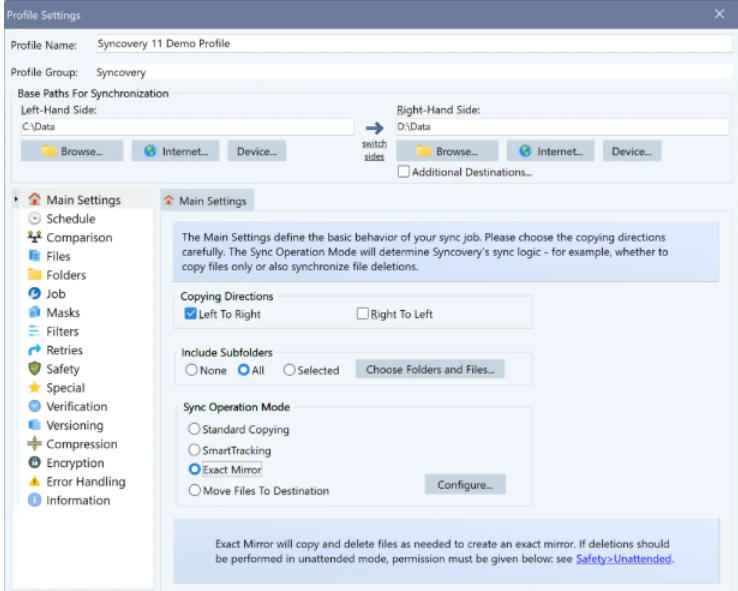738x591 pixels.
Task: Click the Compression icon in sidebar
Action: [x=34, y=444]
